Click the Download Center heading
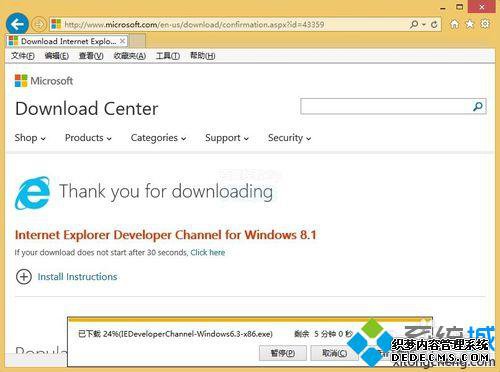The image size is (500, 372). [x=87, y=109]
